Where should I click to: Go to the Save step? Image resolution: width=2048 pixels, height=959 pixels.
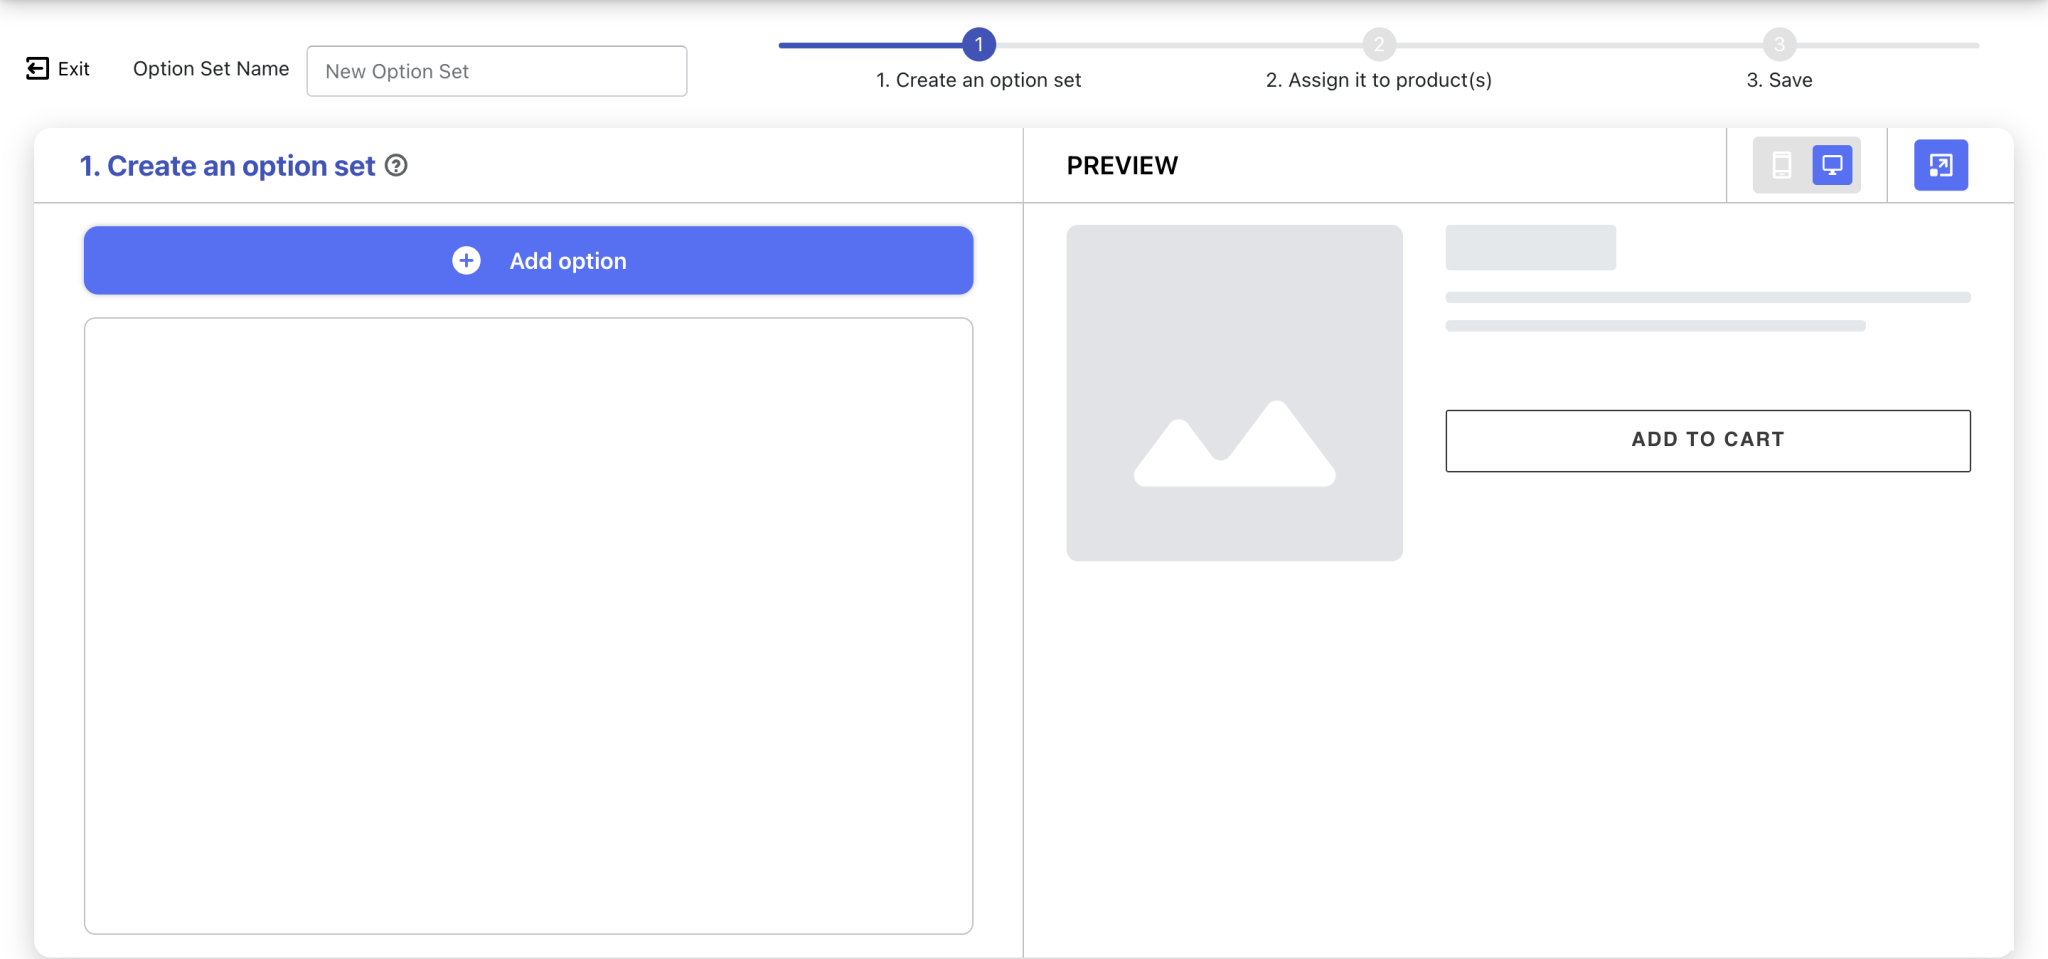click(1779, 80)
